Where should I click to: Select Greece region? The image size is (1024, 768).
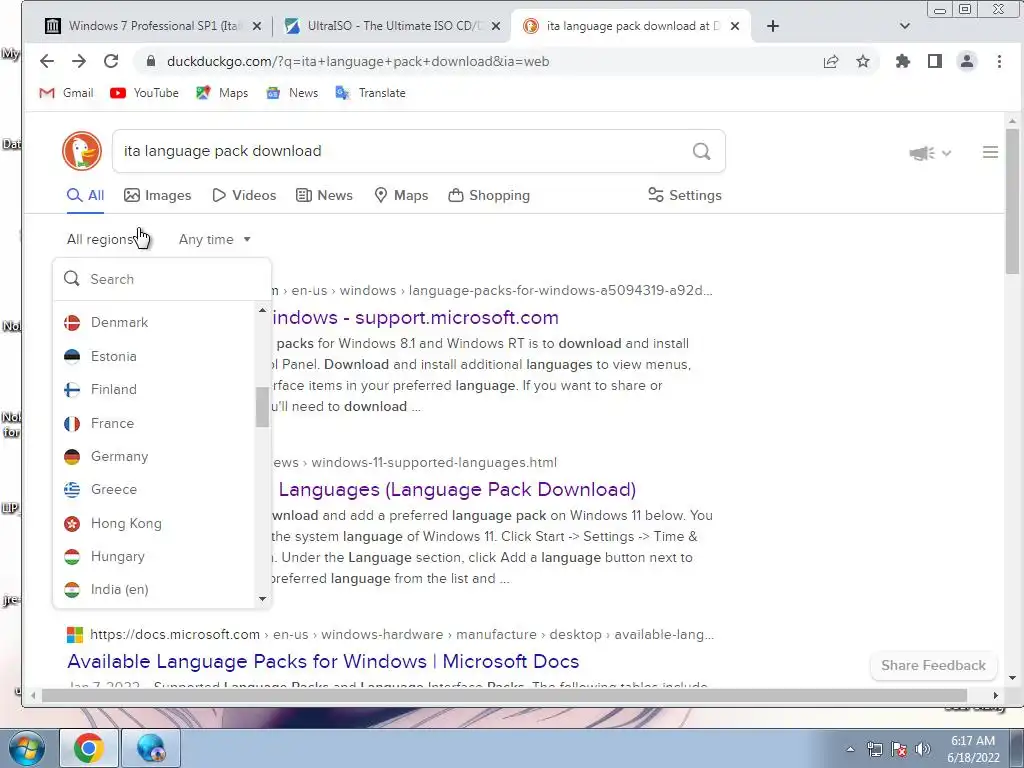155,490
